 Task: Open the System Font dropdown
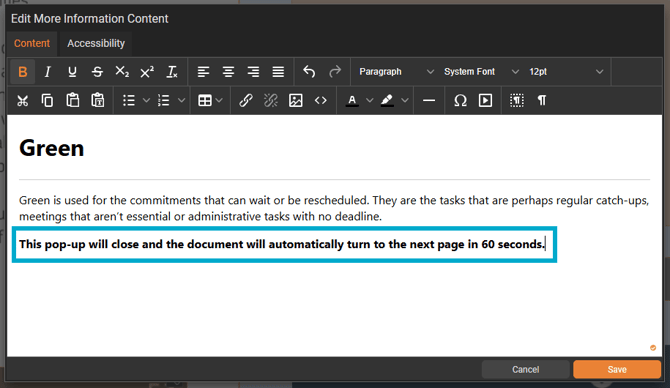(x=481, y=72)
